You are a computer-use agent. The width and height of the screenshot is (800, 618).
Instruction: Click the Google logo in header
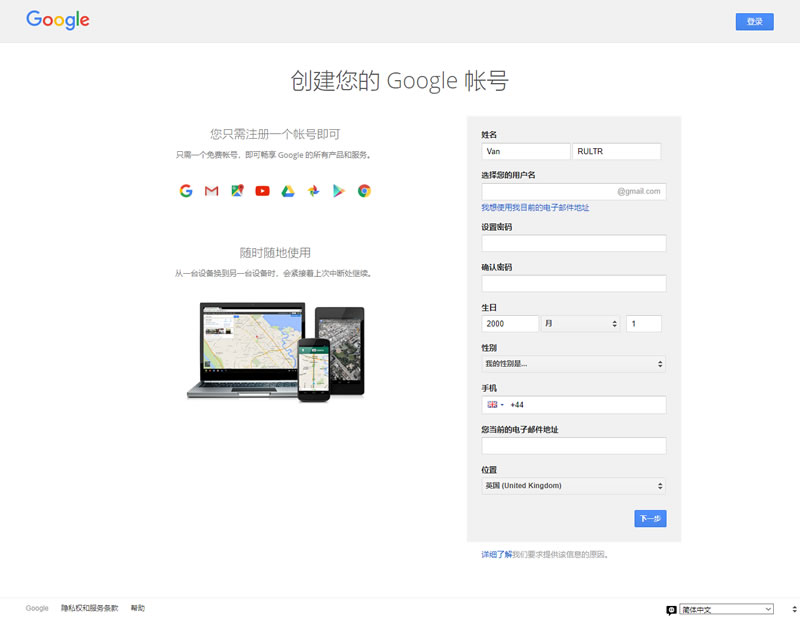(x=58, y=20)
